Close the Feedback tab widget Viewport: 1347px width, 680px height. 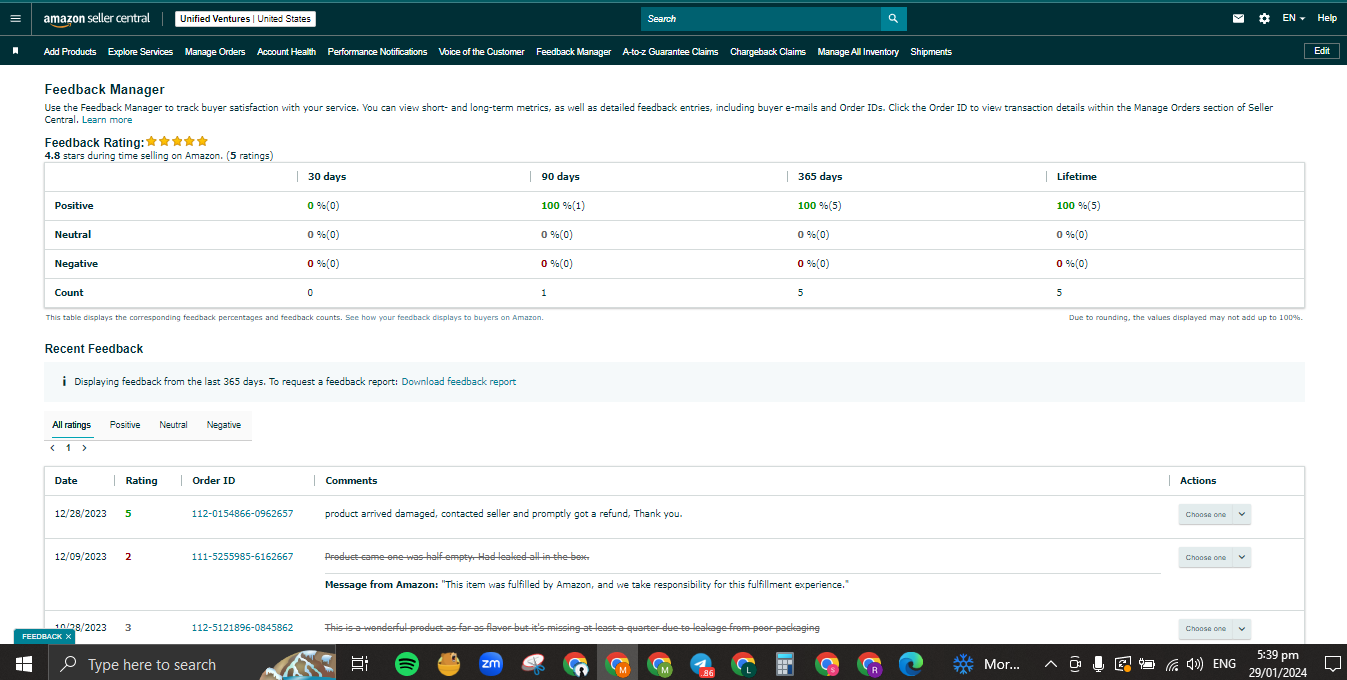click(69, 637)
